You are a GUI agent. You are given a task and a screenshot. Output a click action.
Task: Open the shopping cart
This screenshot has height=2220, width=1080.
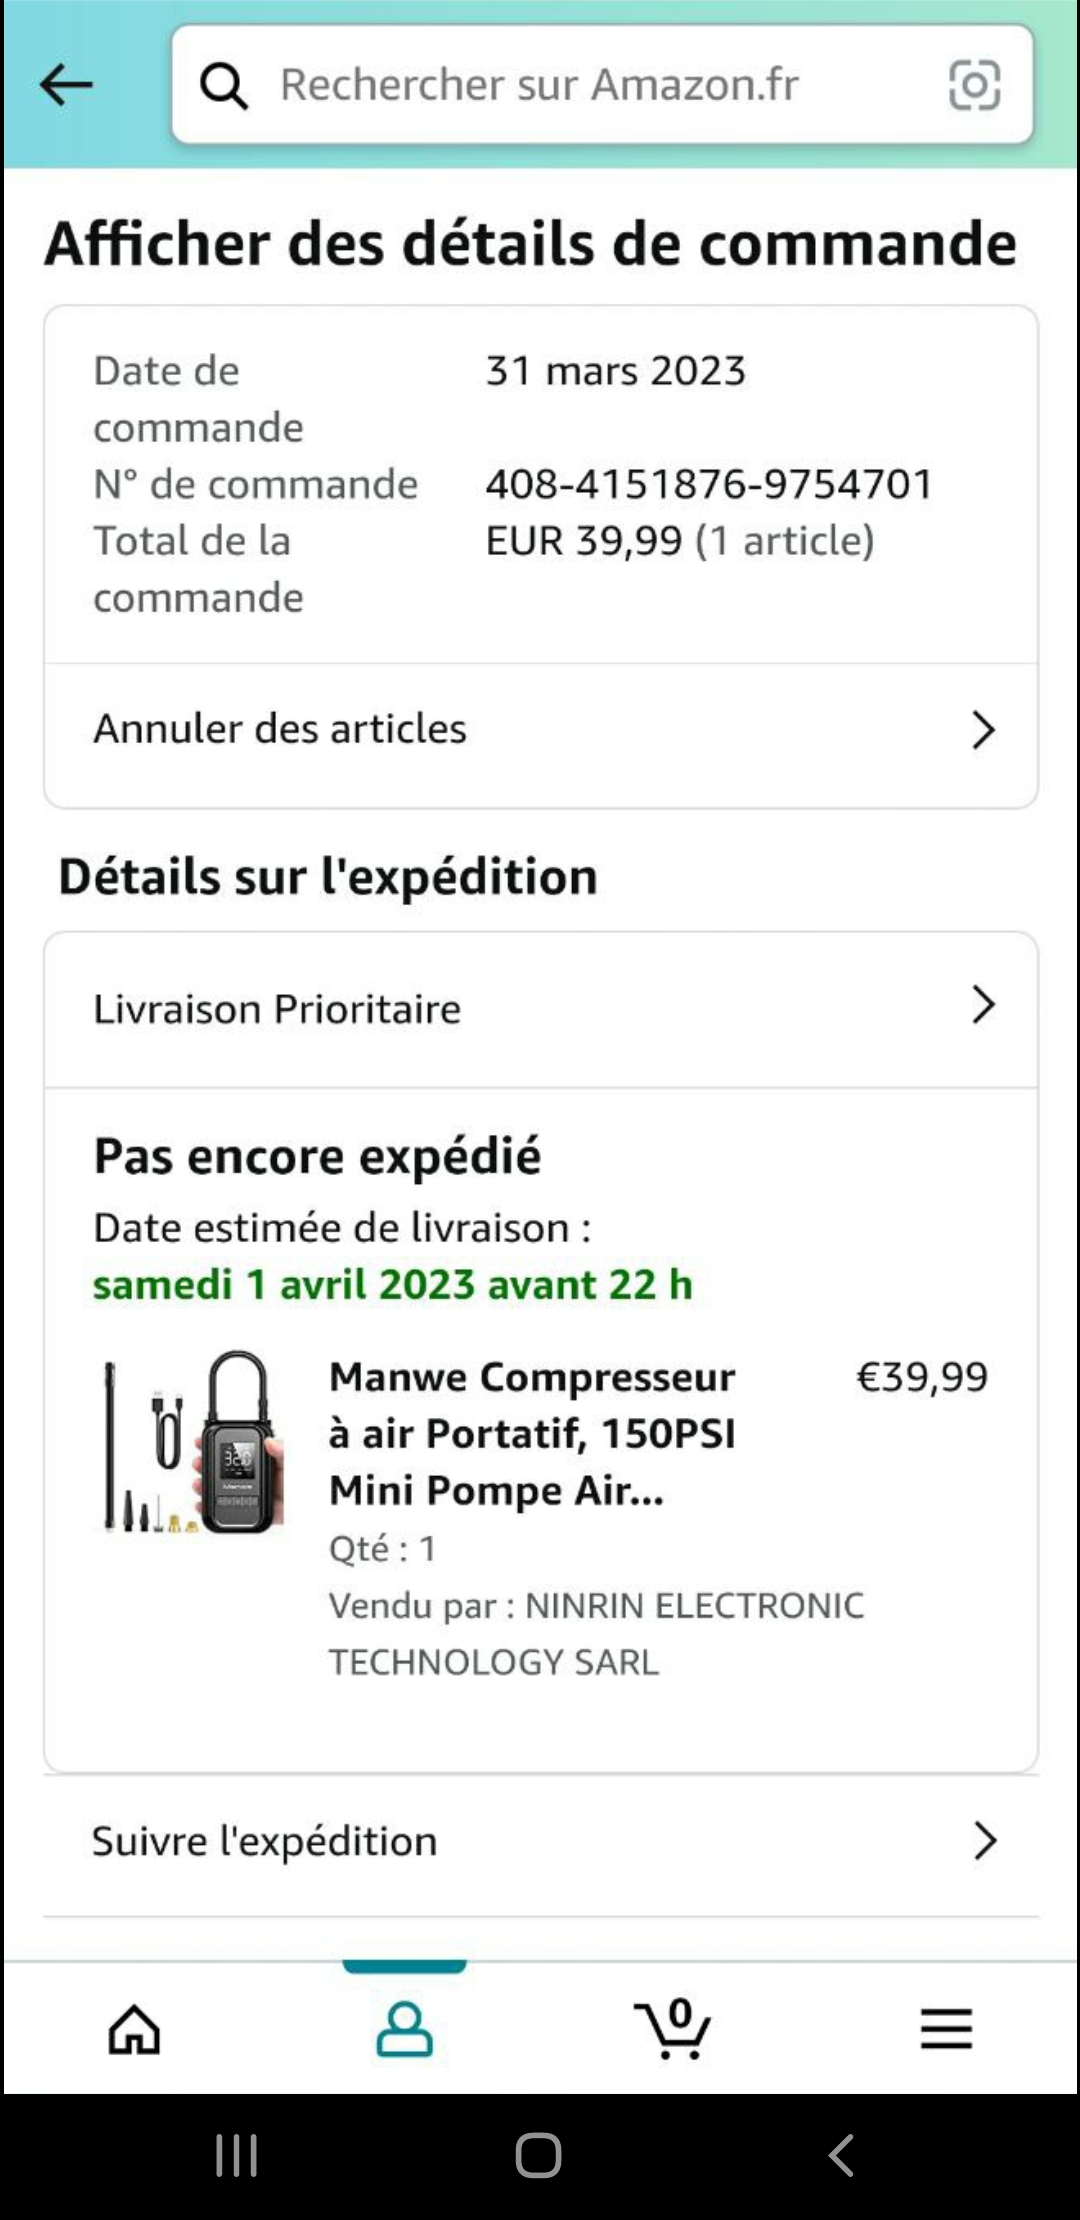tap(673, 2029)
